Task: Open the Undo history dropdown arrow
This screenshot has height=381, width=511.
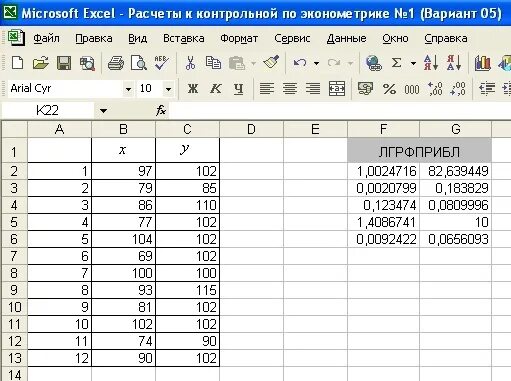Action: (316, 63)
